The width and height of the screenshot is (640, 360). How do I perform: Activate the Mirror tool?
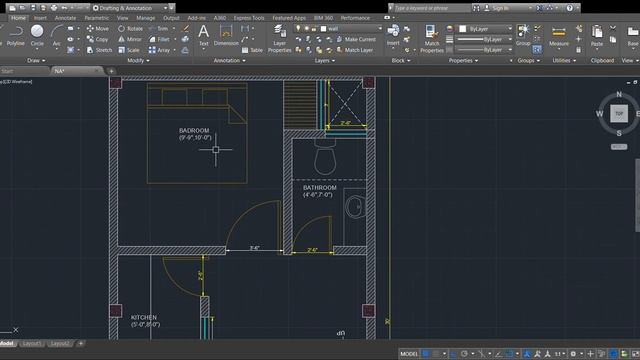(x=129, y=39)
